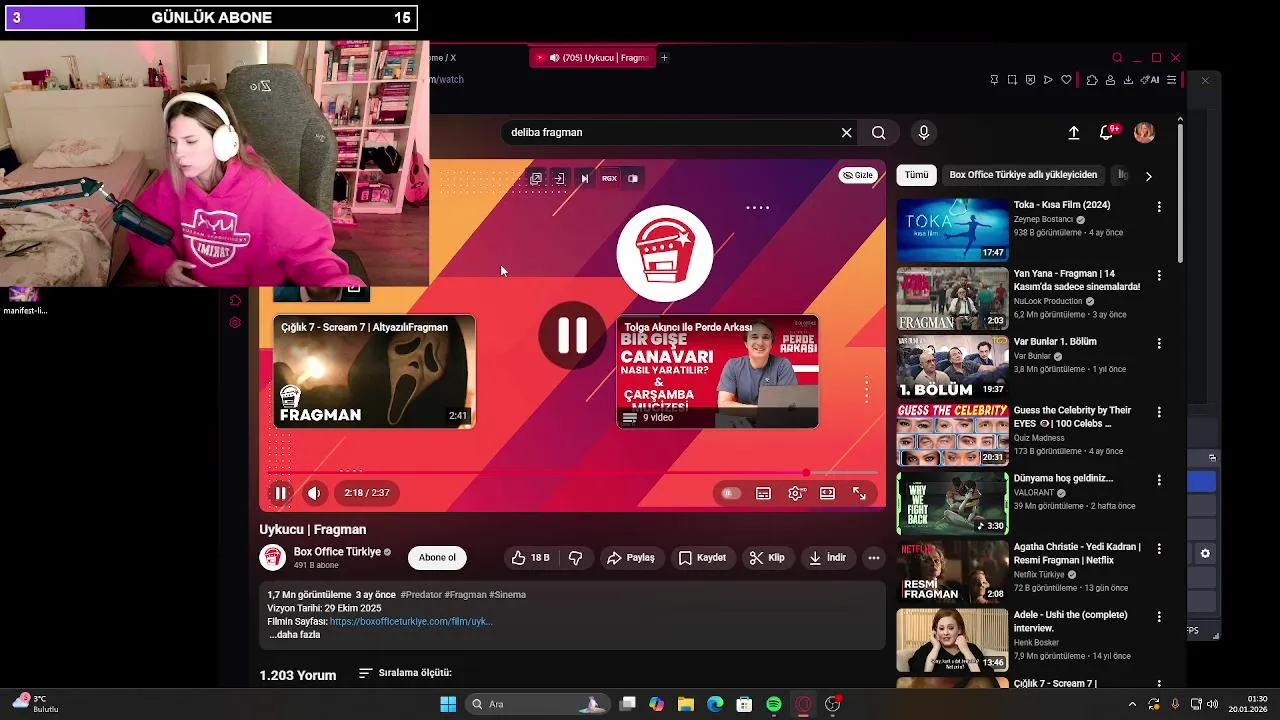Open more actions menu beside İndir
Screen dimensions: 1280x720
[874, 558]
